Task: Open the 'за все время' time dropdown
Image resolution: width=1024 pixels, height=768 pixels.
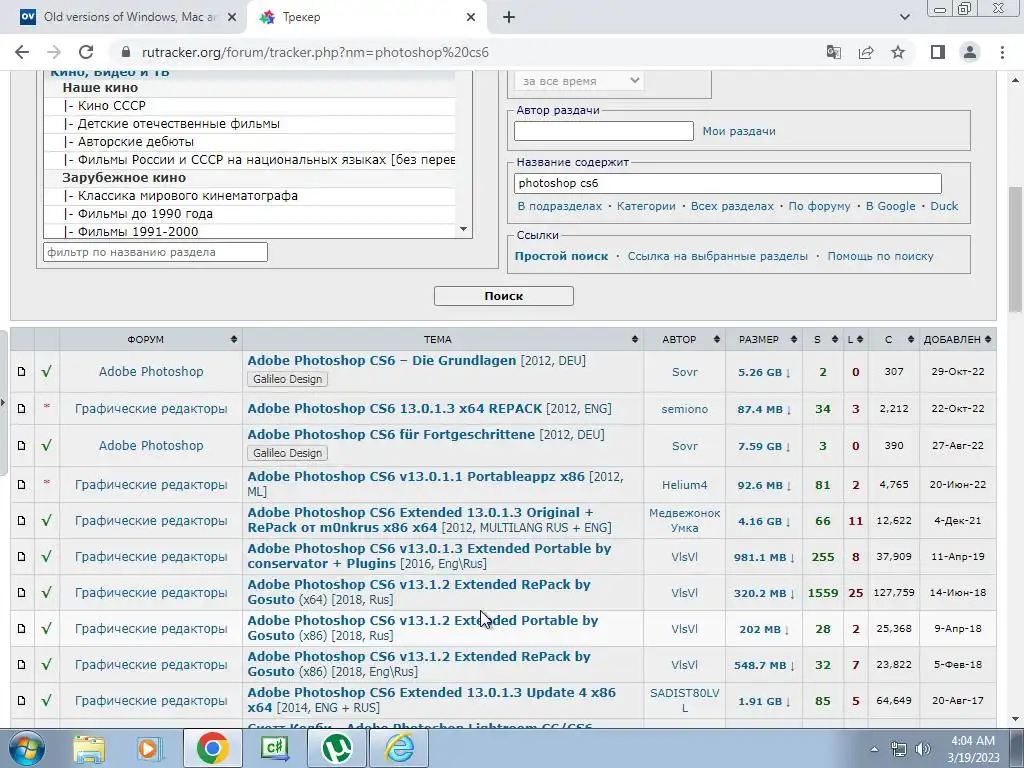Action: tap(579, 81)
